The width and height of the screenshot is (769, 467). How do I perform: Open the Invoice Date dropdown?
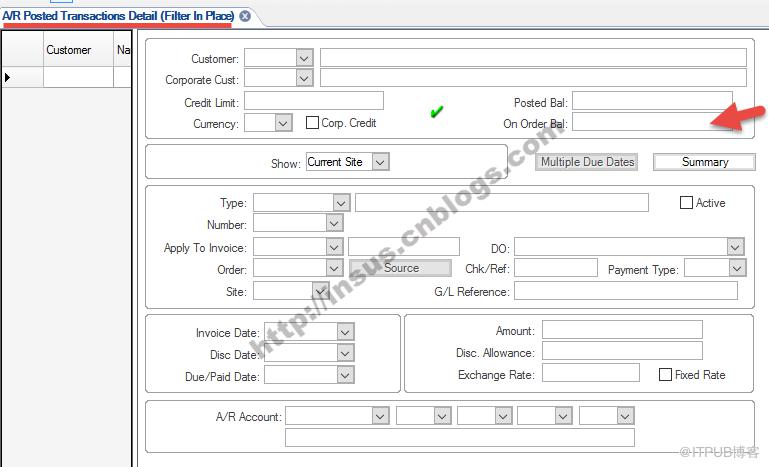345,332
